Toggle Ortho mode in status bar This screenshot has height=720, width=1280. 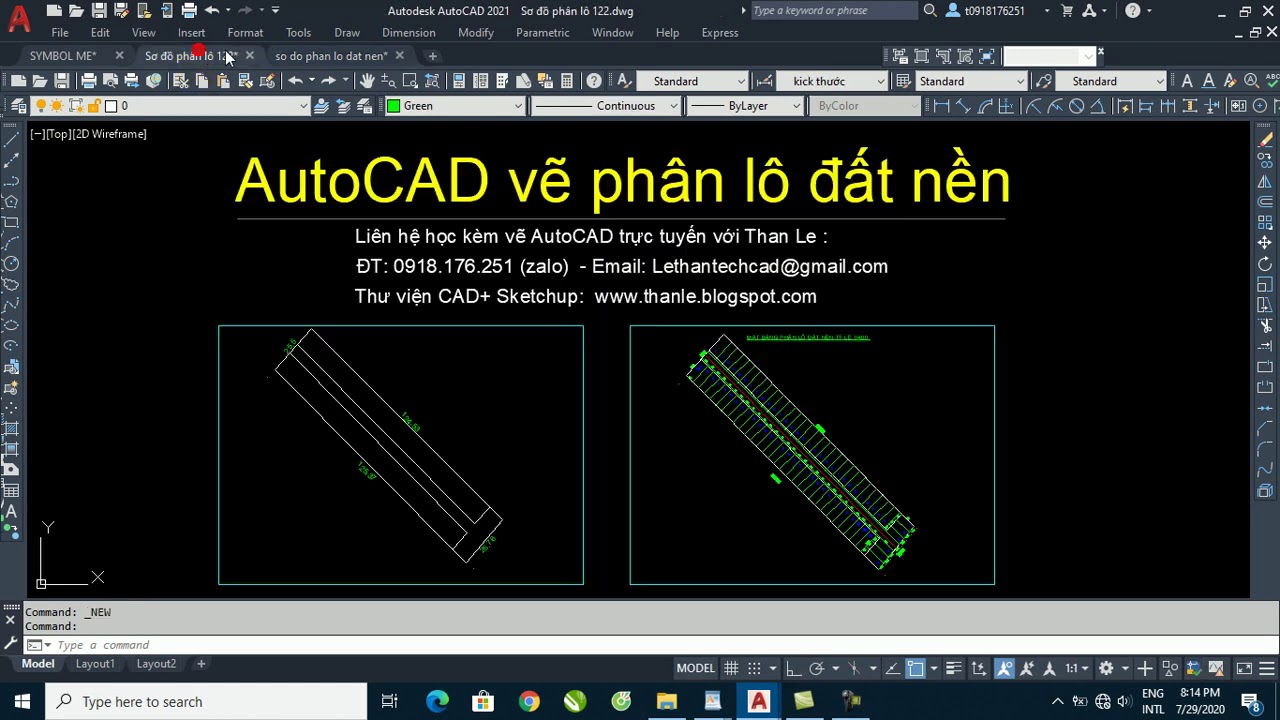click(792, 668)
